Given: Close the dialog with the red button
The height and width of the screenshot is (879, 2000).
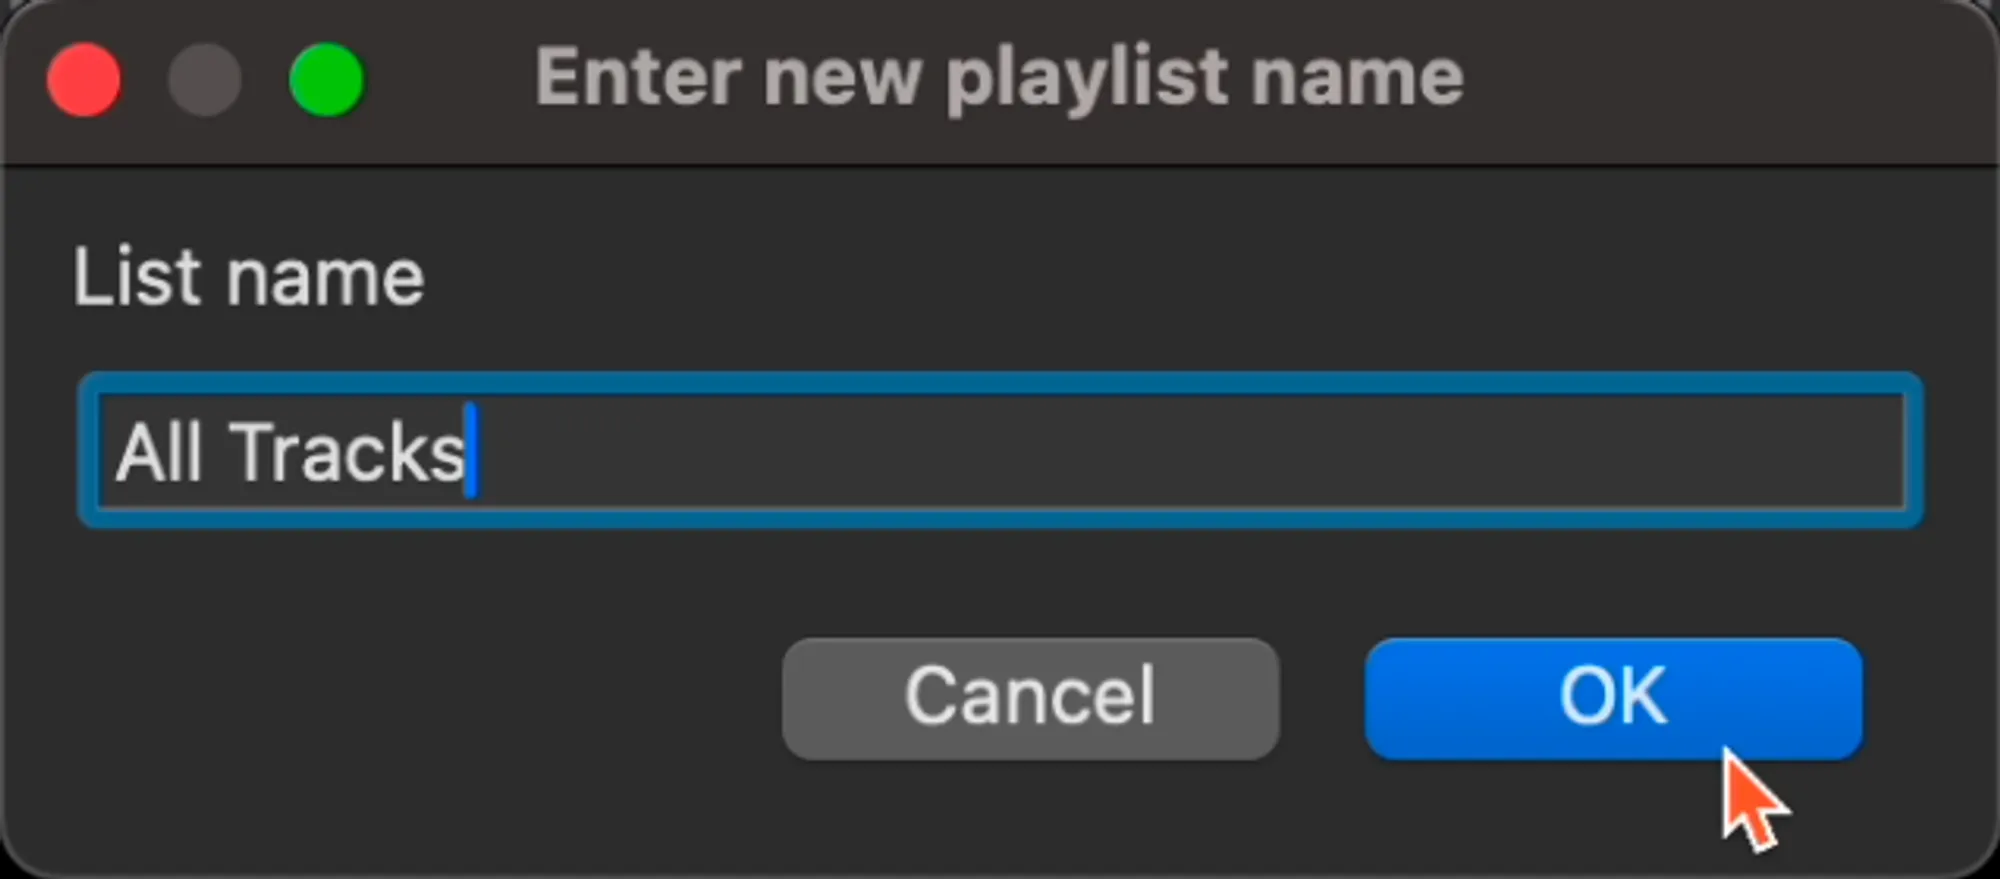Looking at the screenshot, I should [x=84, y=79].
